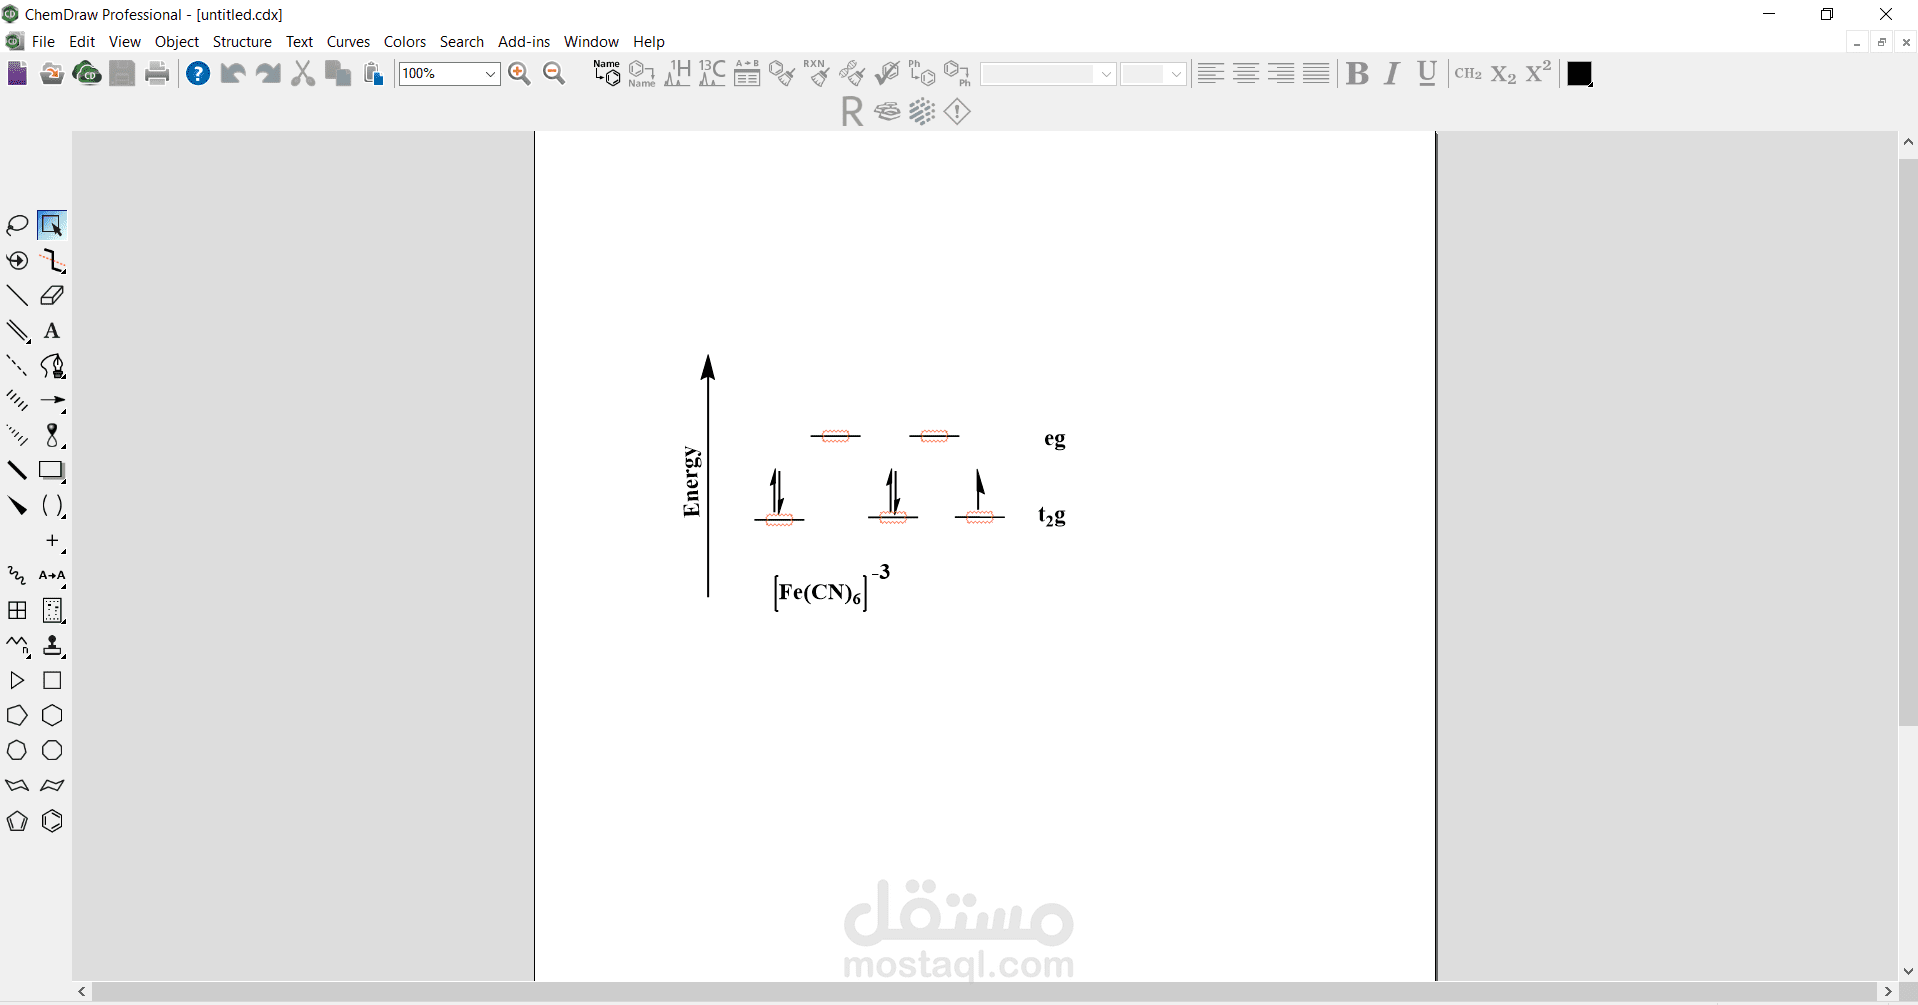The image size is (1918, 1005).
Task: Pick the Benzene ring tool
Action: [52, 821]
